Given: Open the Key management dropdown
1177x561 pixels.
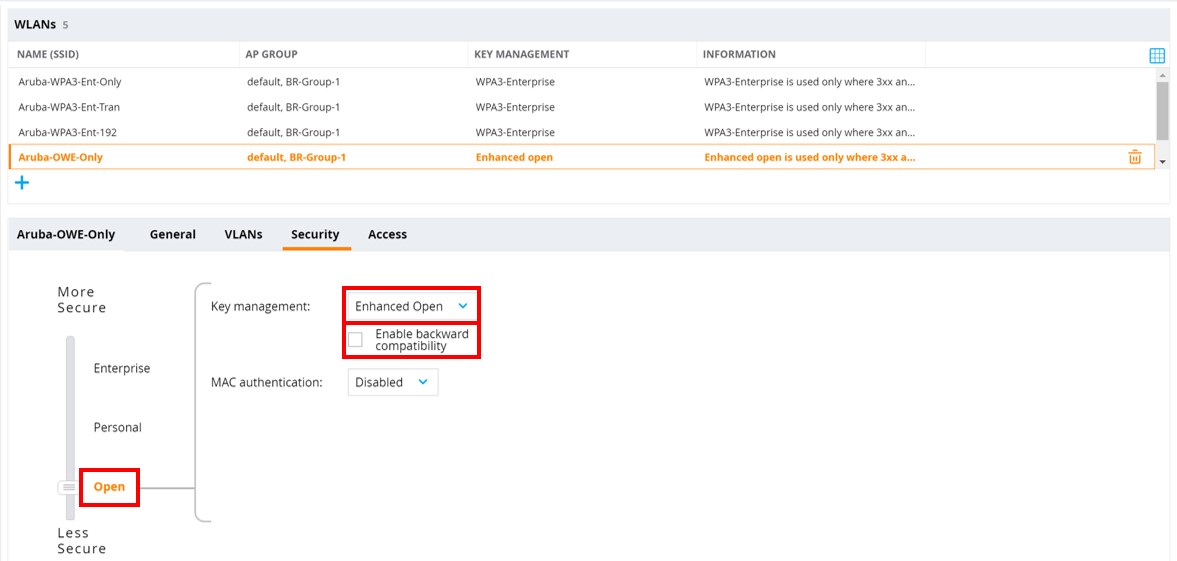Looking at the screenshot, I should [x=411, y=306].
